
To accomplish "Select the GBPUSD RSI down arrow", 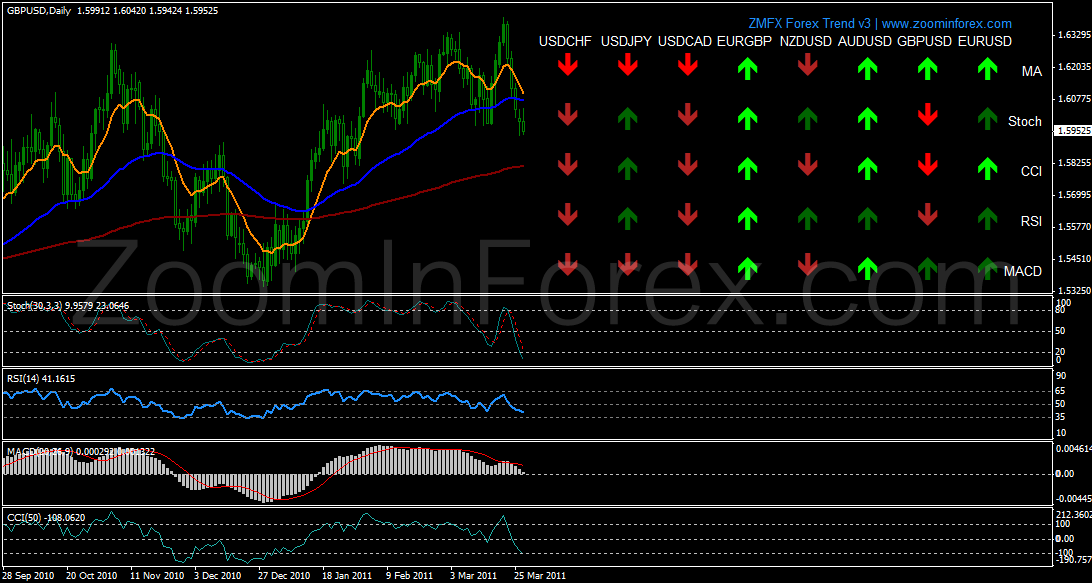I will [x=927, y=216].
